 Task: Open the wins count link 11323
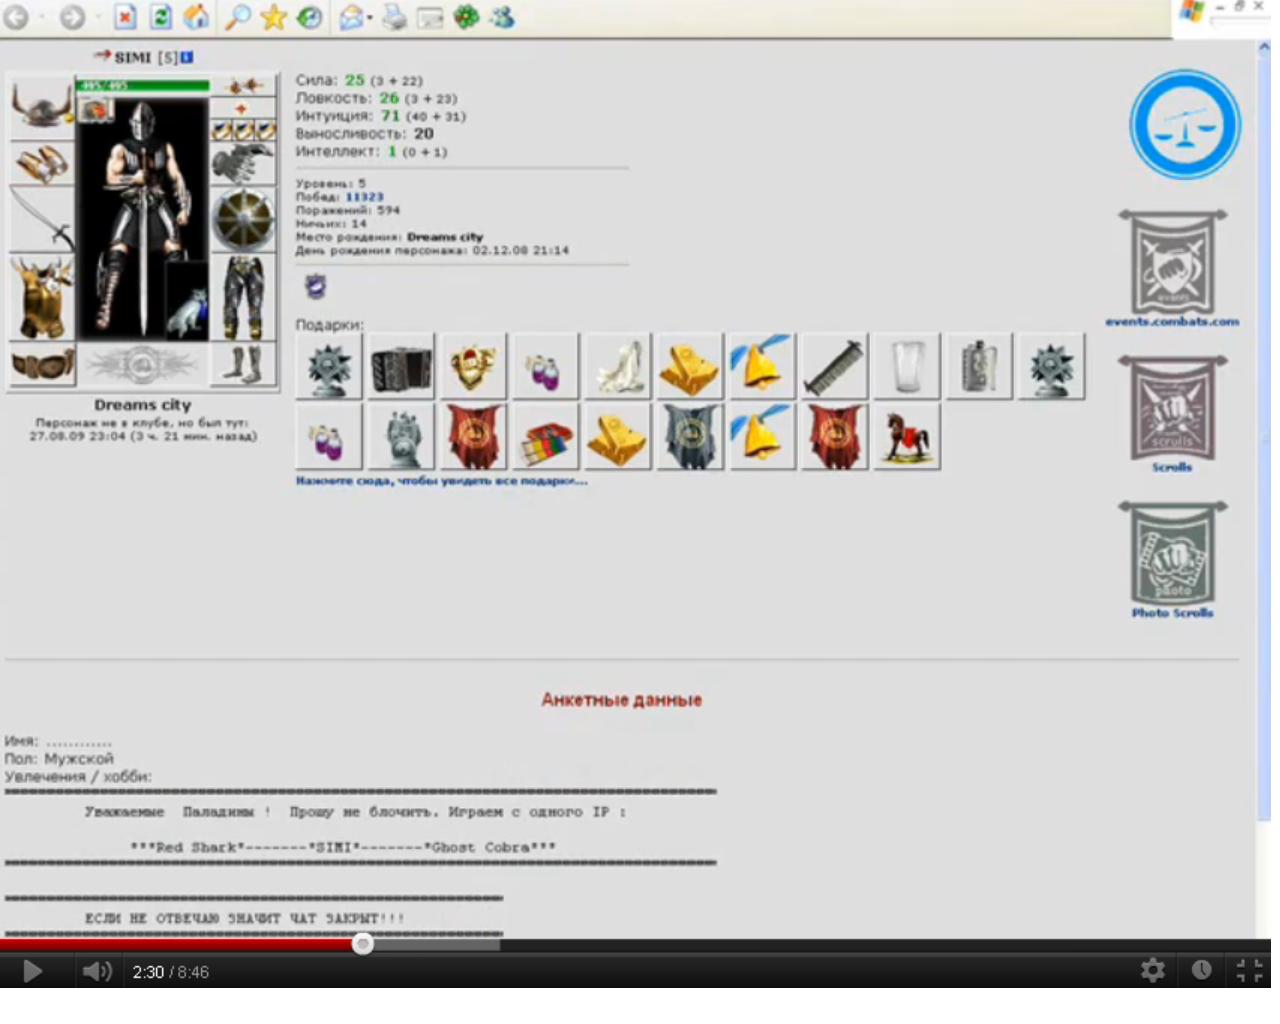tap(364, 197)
